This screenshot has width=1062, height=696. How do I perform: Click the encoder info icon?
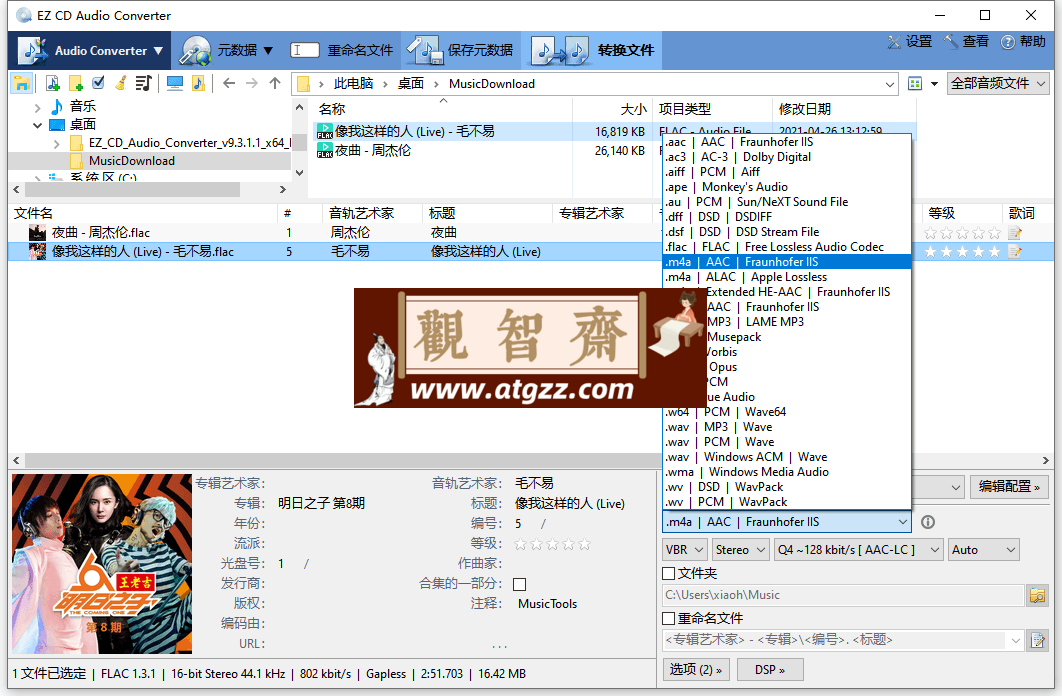[928, 522]
